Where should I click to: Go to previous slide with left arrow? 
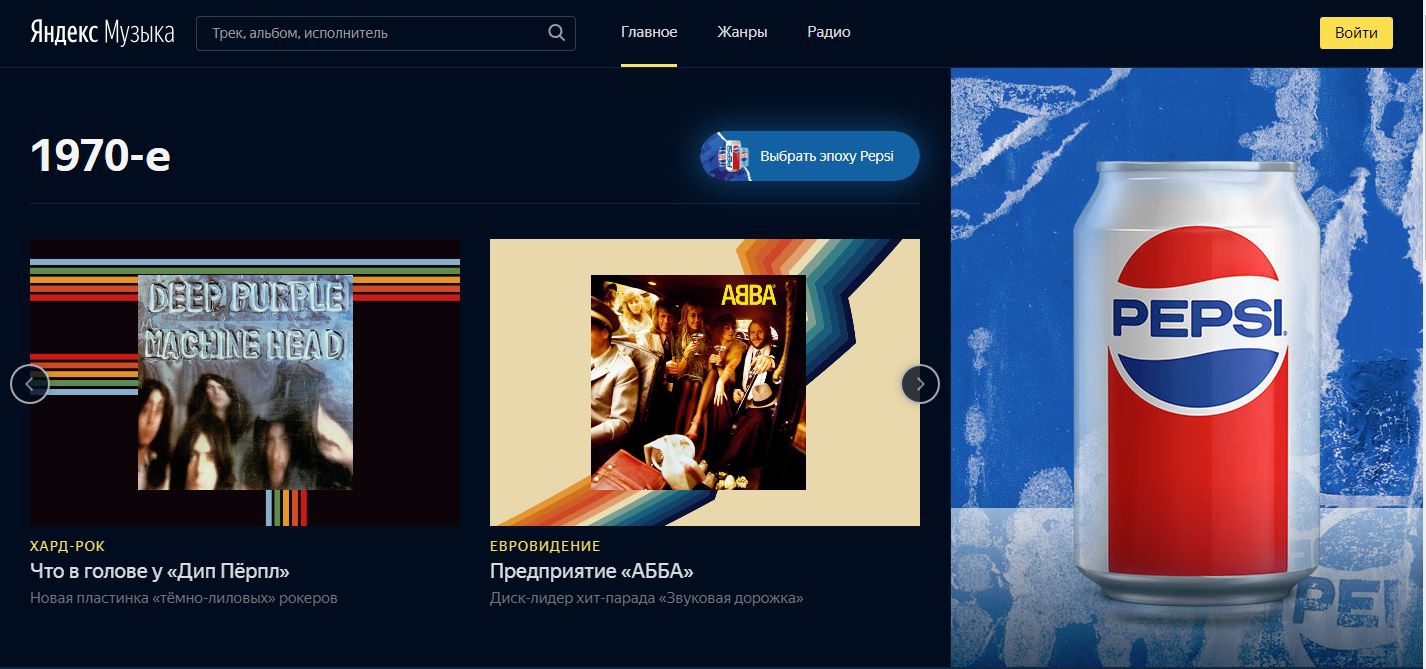pyautogui.click(x=30, y=384)
